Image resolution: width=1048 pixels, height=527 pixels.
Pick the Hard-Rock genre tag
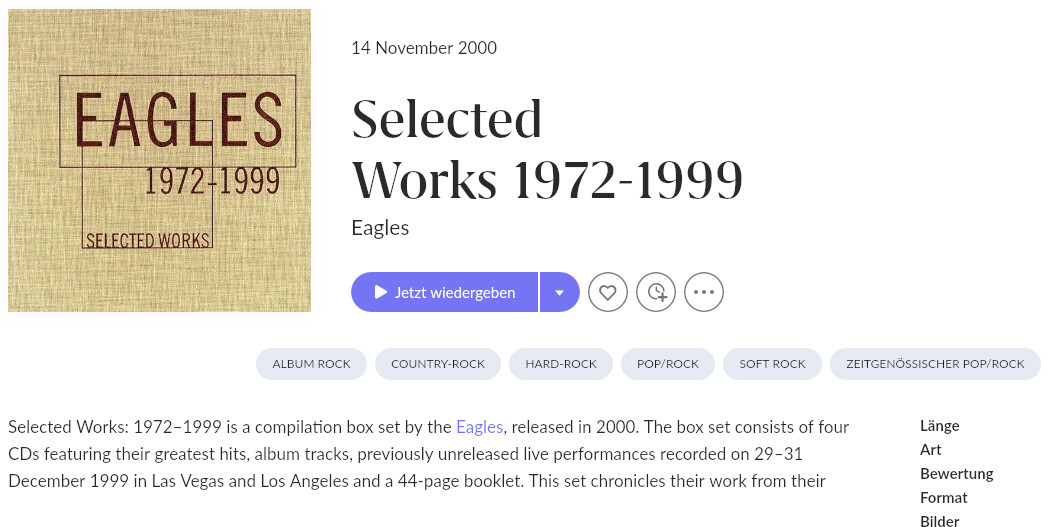561,364
